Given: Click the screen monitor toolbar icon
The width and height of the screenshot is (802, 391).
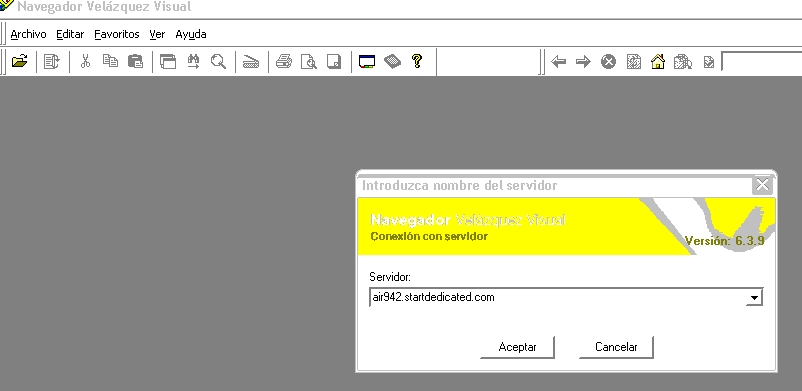Looking at the screenshot, I should pos(367,61).
